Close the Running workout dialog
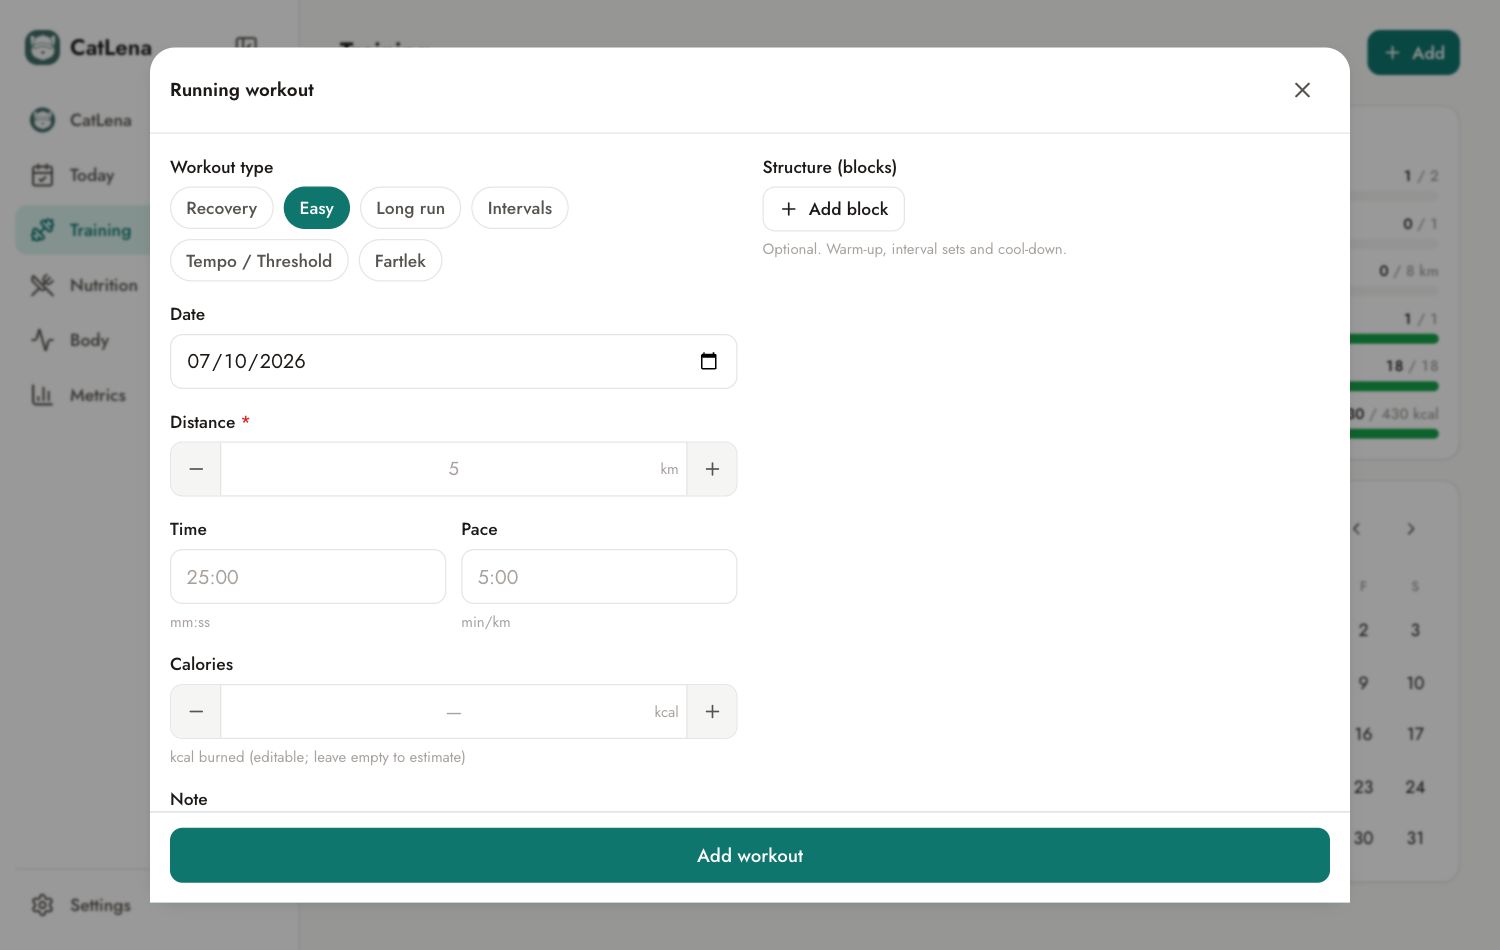The height and width of the screenshot is (950, 1500). coord(1302,90)
